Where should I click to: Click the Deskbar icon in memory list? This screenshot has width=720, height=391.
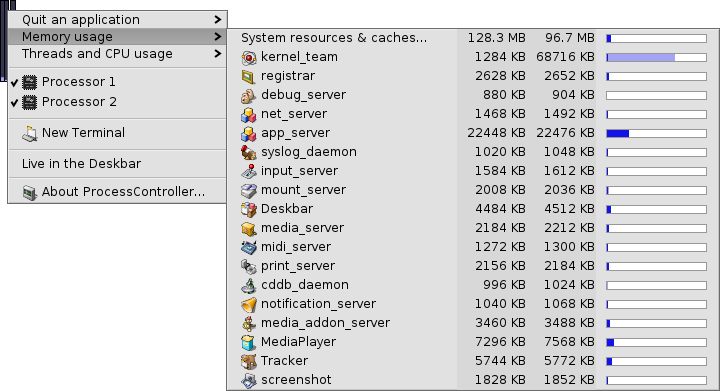click(248, 209)
